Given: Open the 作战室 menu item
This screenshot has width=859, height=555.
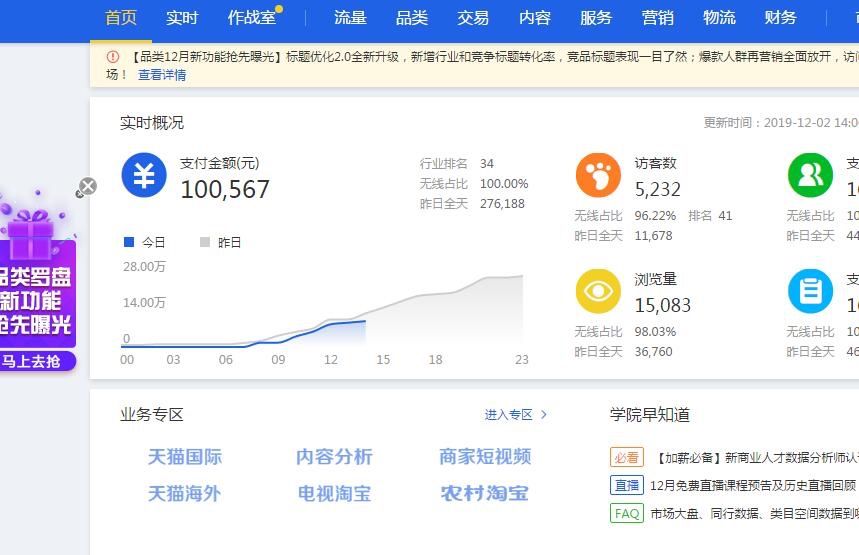Looking at the screenshot, I should click(251, 18).
